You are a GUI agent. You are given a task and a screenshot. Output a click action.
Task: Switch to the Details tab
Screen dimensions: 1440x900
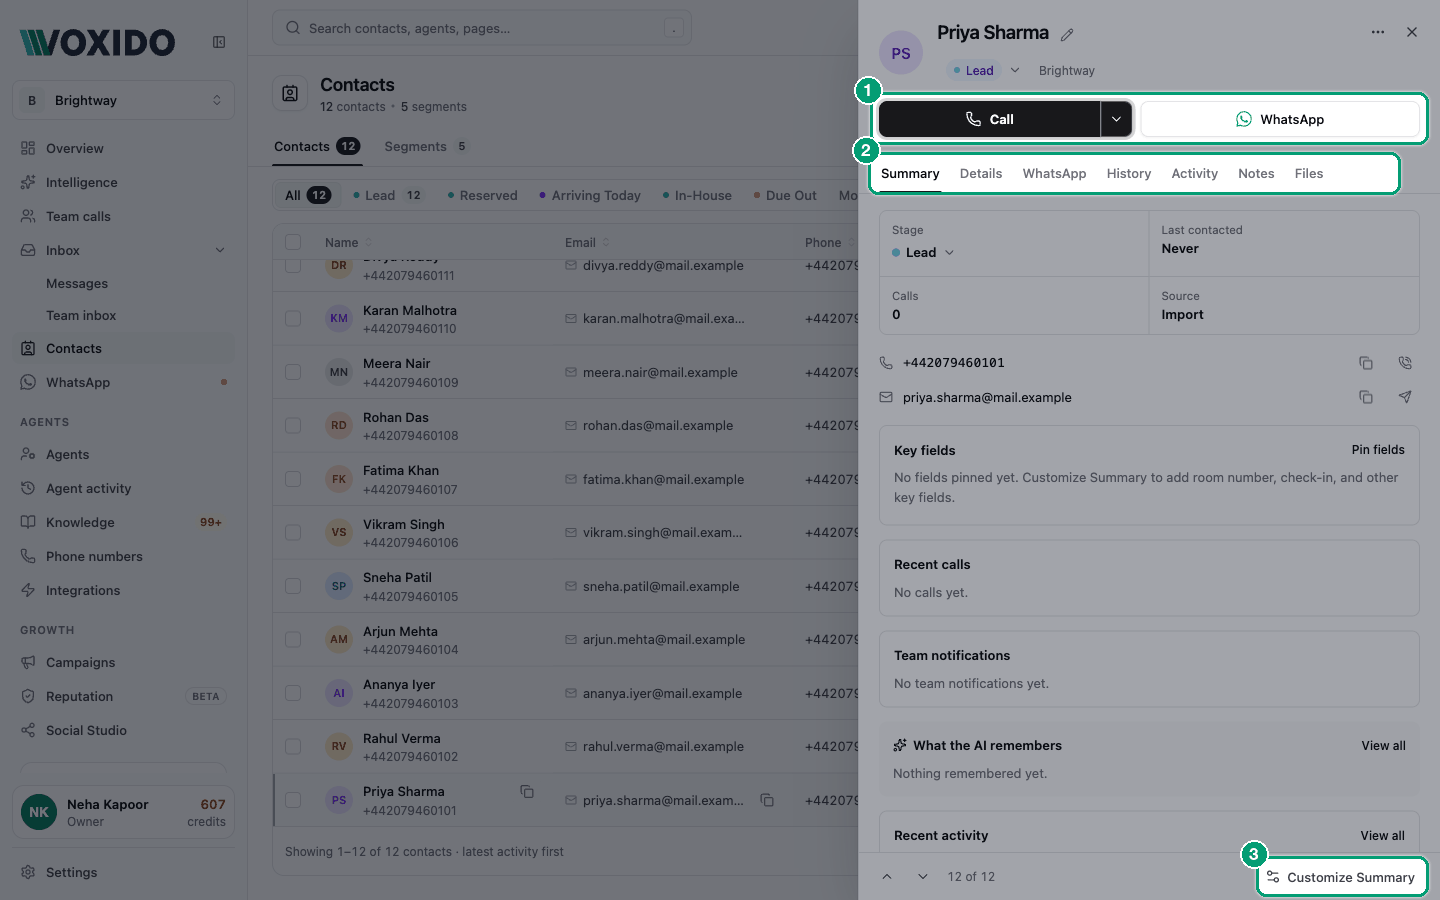(981, 173)
